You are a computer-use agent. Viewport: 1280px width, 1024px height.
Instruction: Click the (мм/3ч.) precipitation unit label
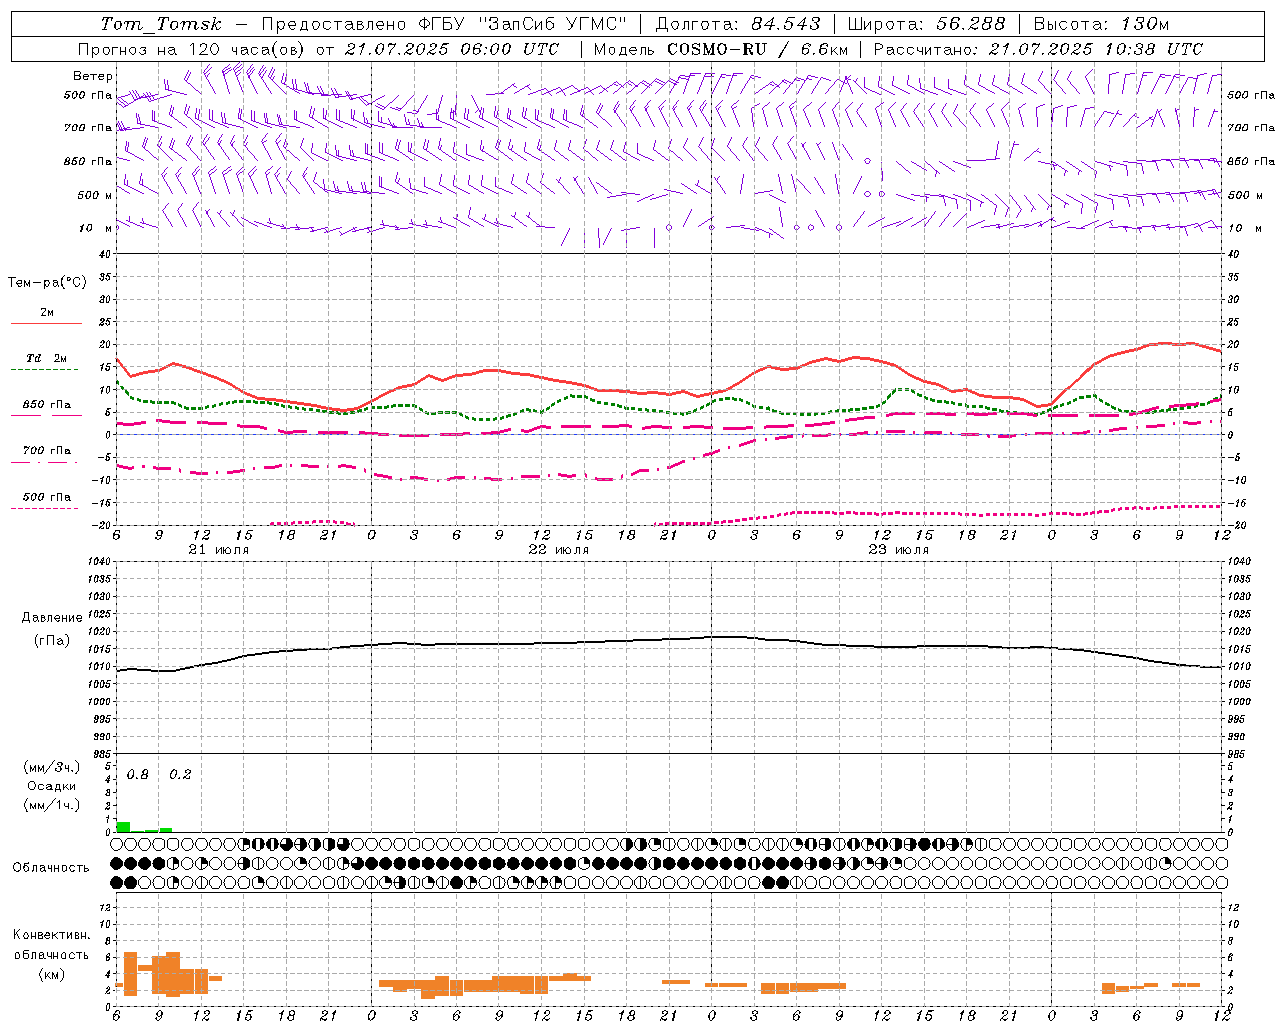(x=52, y=767)
